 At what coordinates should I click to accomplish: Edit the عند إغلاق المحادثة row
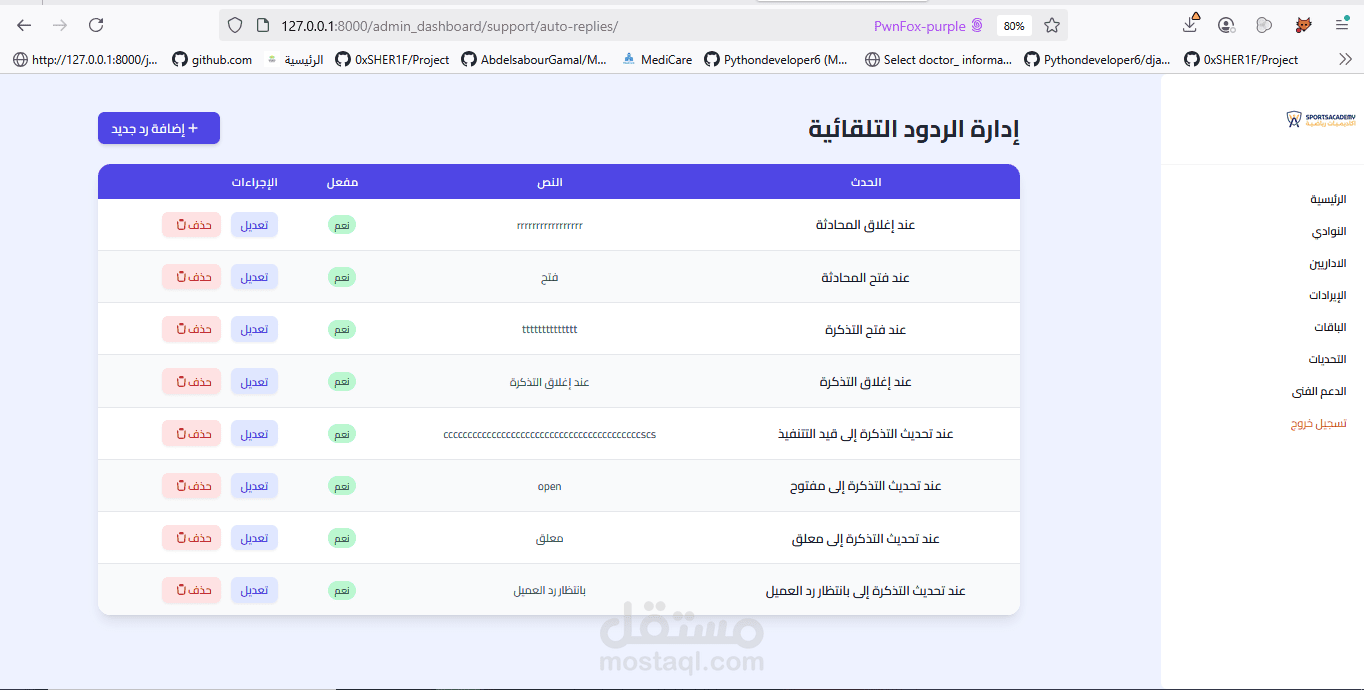tap(254, 225)
